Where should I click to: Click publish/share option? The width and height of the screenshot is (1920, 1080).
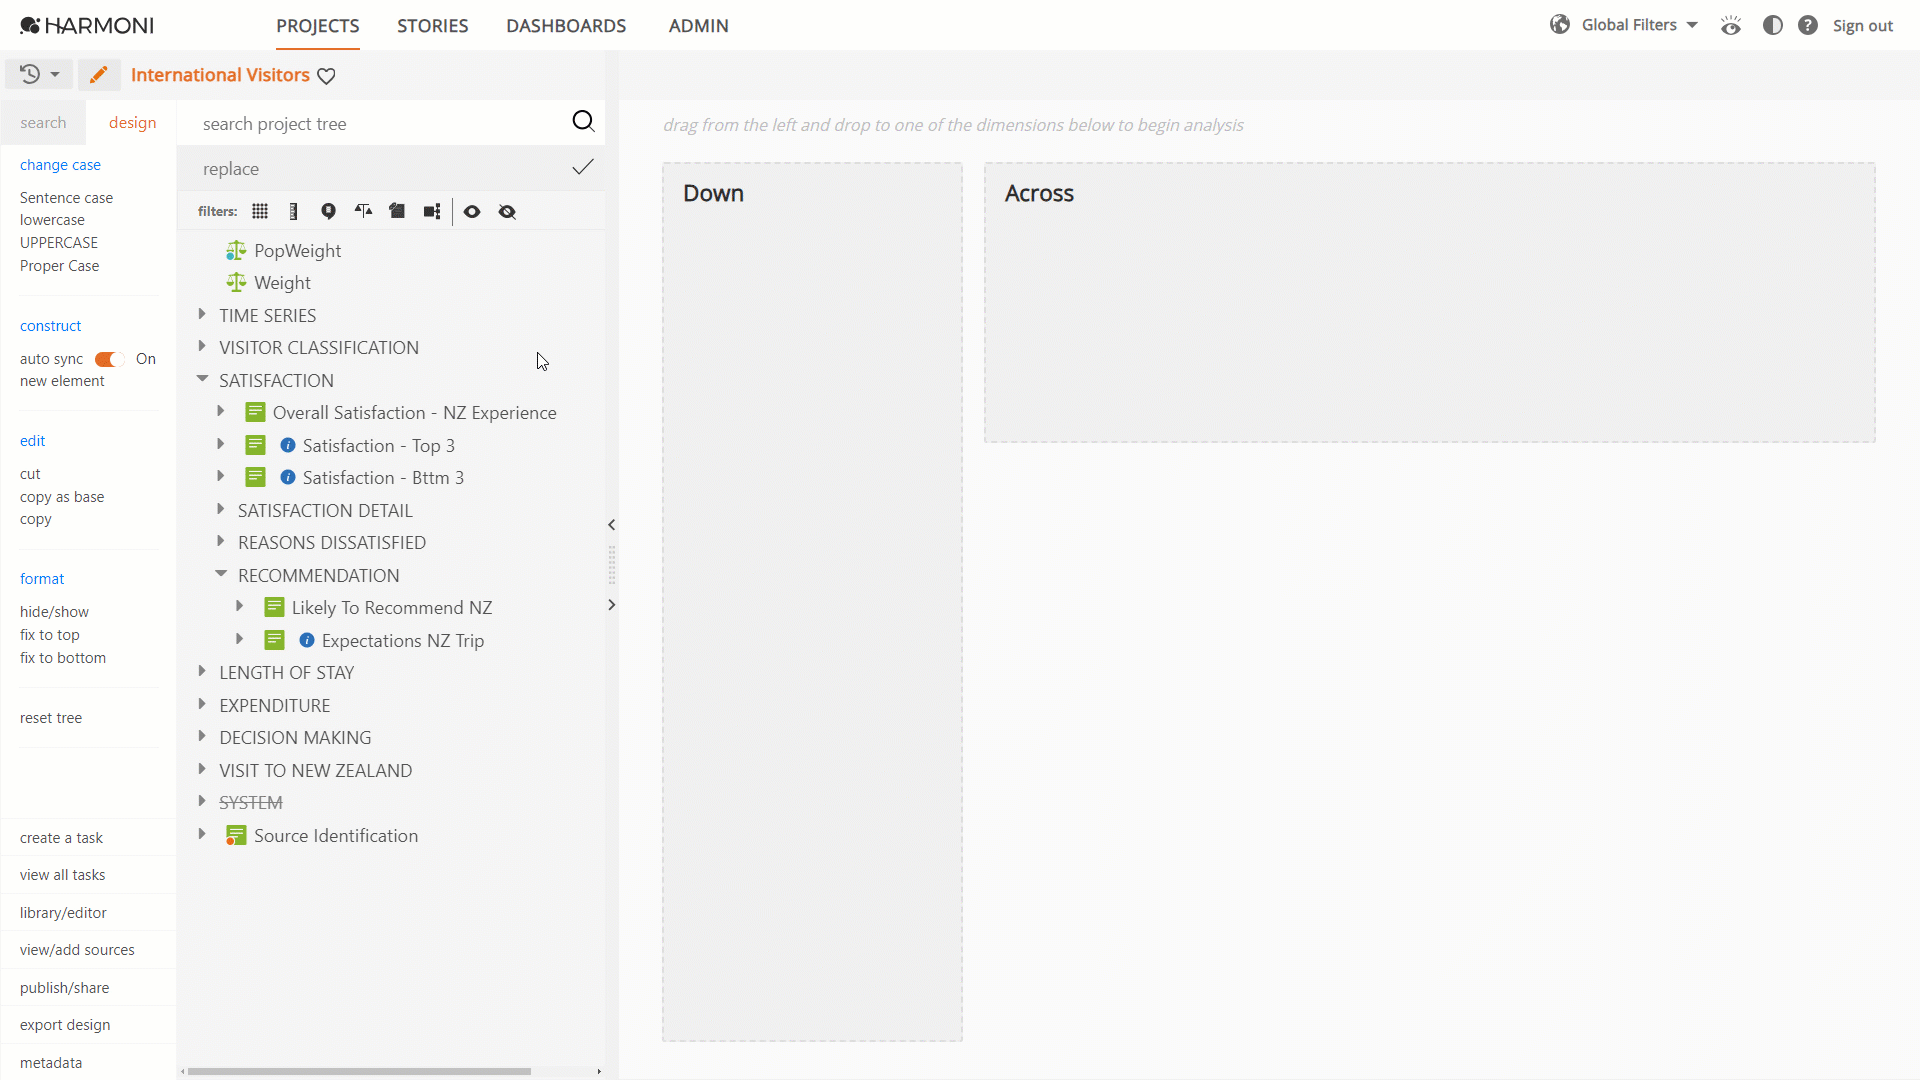64,988
